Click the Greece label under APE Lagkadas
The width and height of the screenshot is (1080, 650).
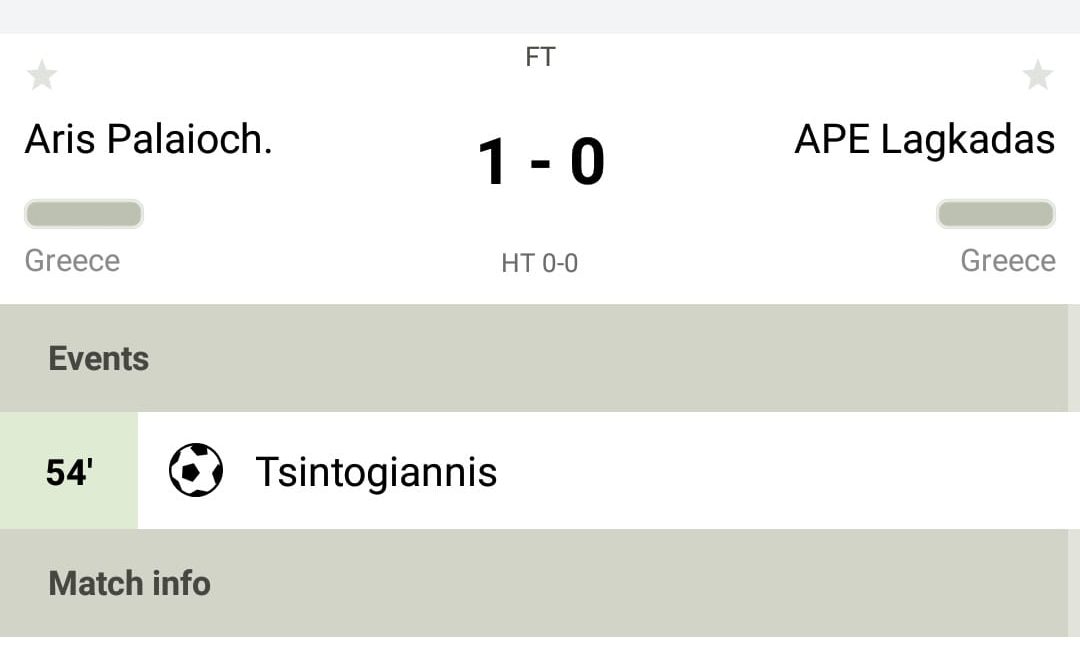point(1008,261)
